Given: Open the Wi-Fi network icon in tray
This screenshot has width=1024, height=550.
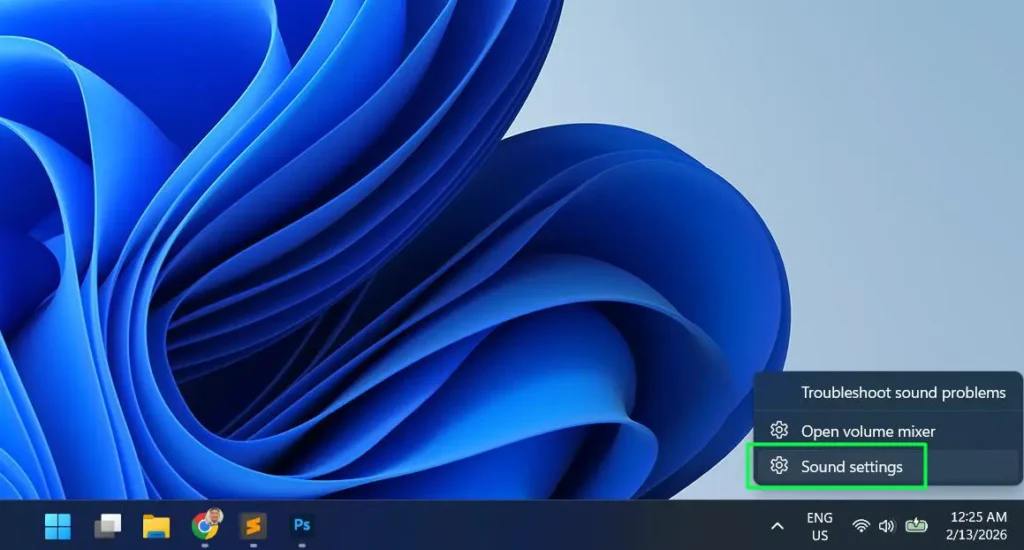Looking at the screenshot, I should pyautogui.click(x=861, y=526).
